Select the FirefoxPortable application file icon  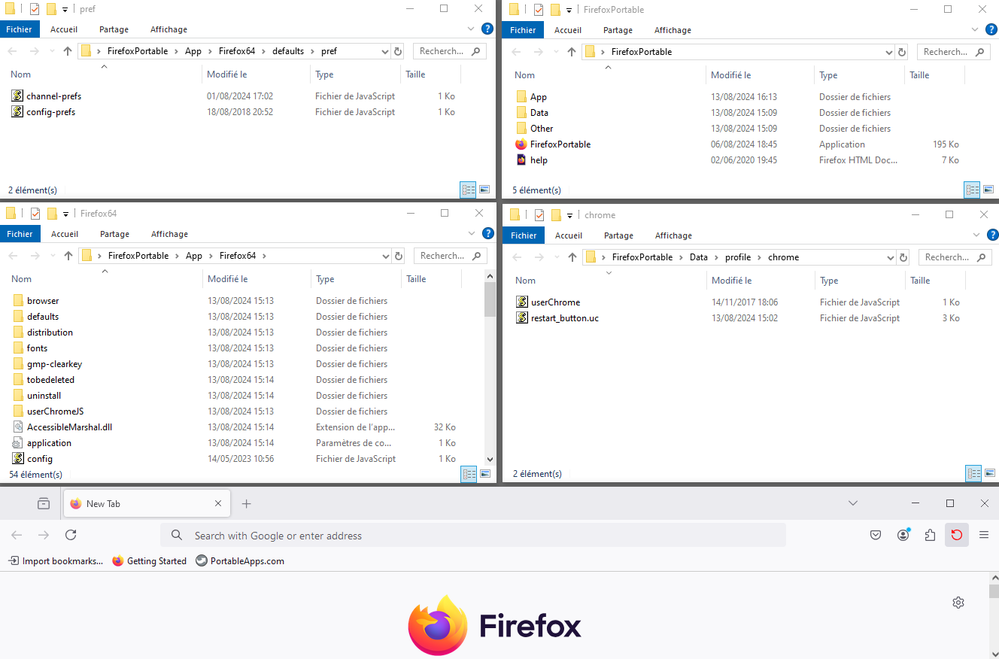coord(521,145)
